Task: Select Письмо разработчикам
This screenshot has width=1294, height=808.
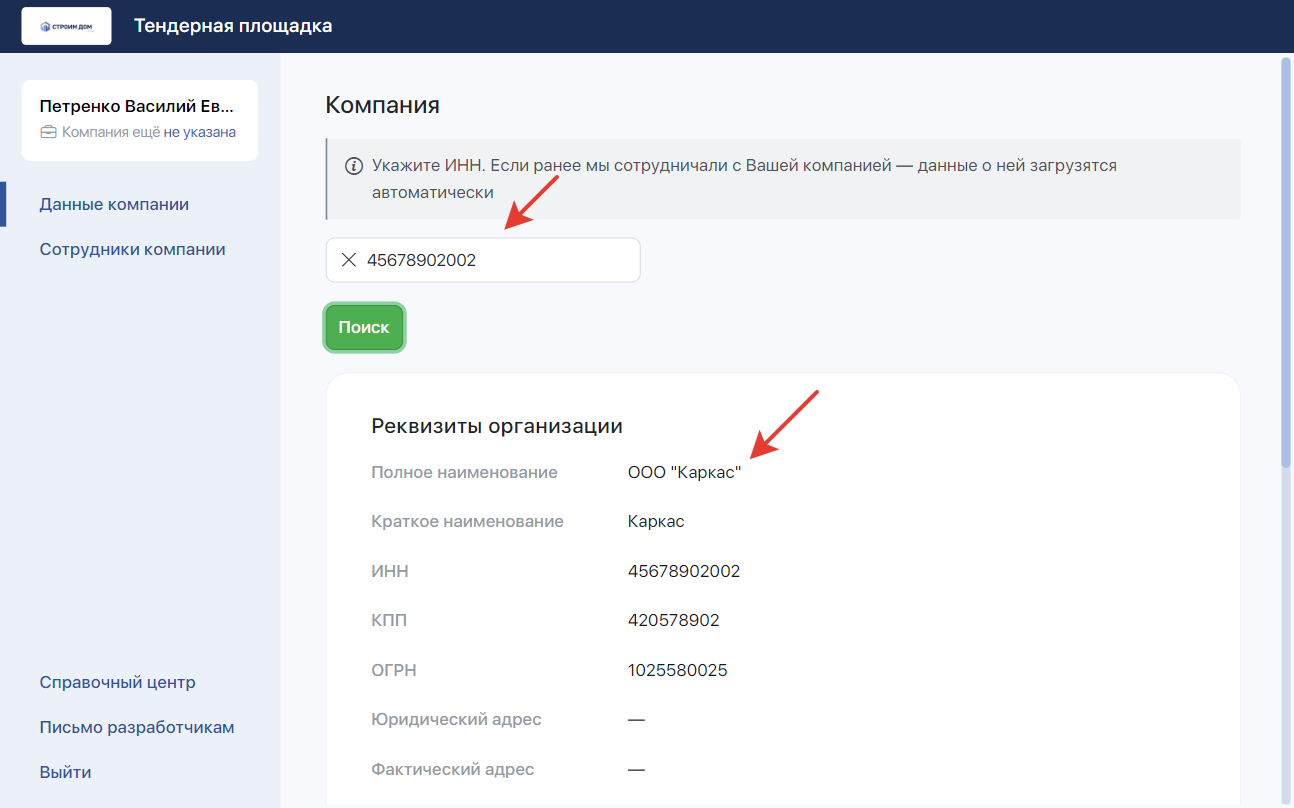Action: [x=137, y=727]
